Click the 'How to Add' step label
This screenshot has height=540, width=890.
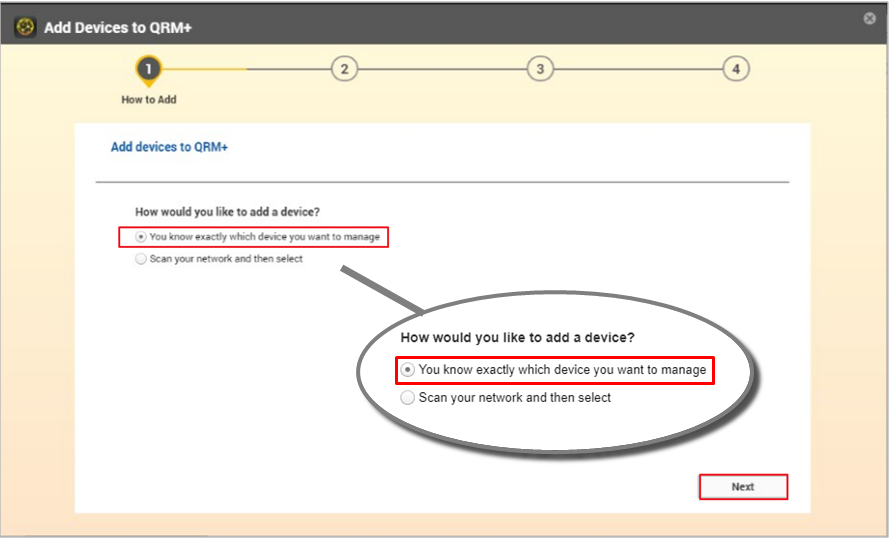click(x=149, y=99)
